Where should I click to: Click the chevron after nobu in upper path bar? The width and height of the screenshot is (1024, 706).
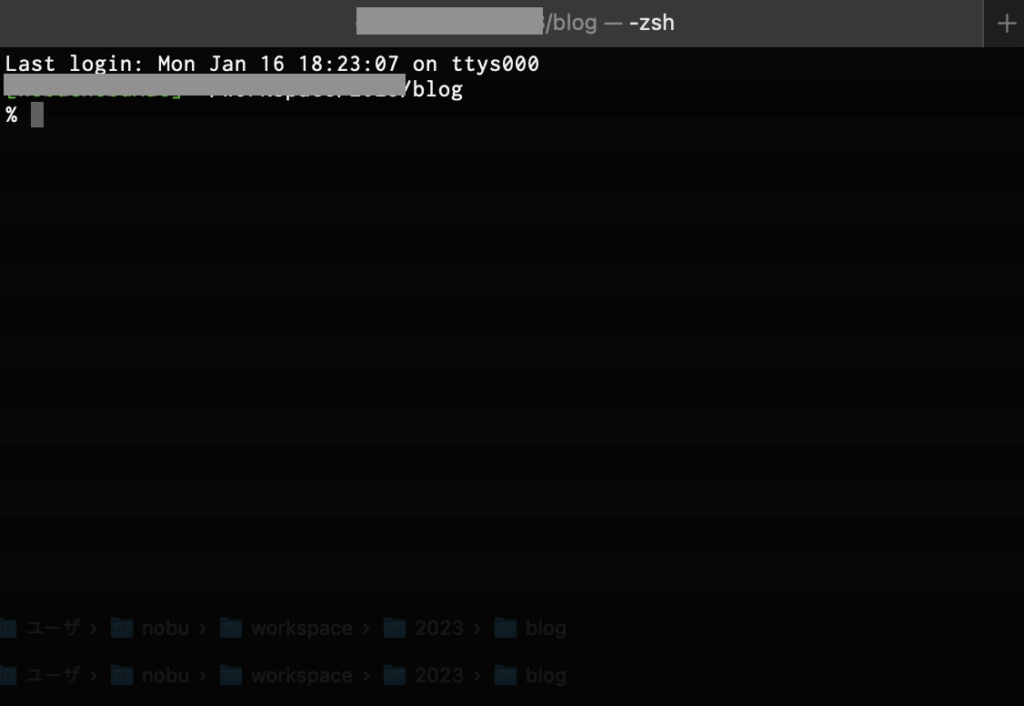coord(204,628)
